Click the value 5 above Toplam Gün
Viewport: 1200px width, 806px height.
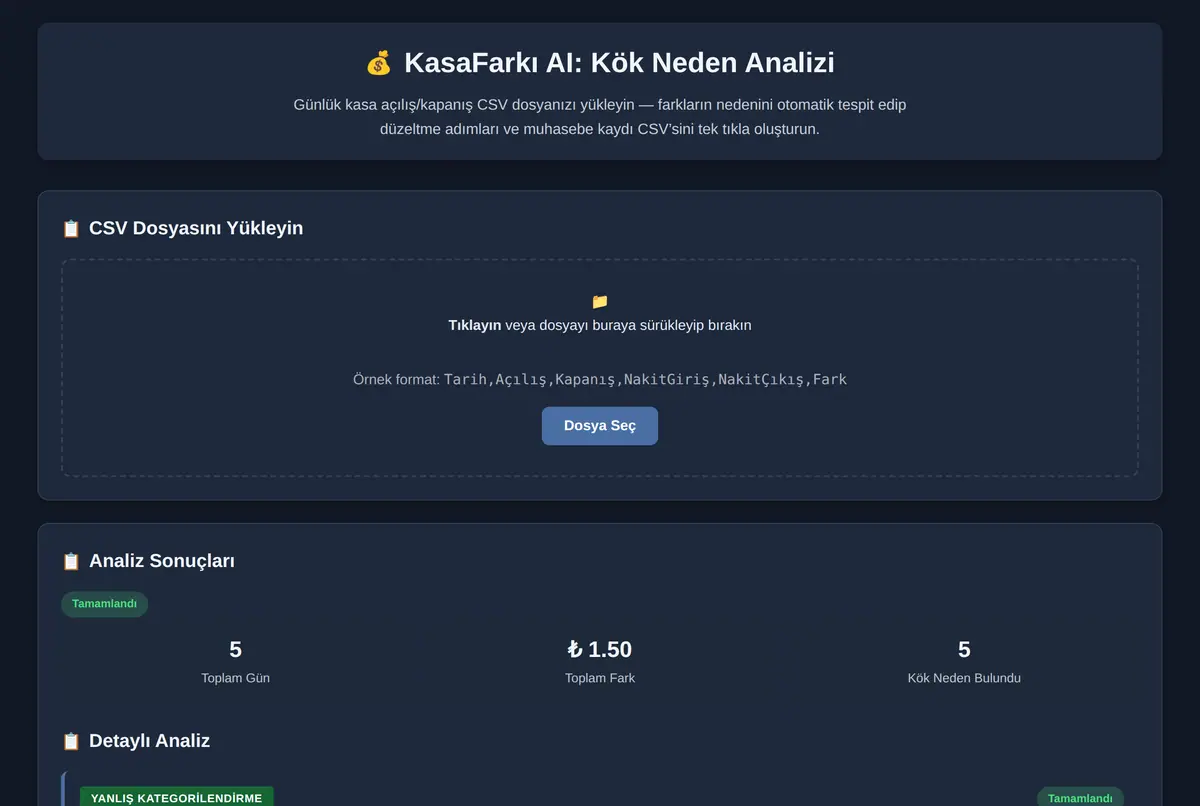(236, 649)
